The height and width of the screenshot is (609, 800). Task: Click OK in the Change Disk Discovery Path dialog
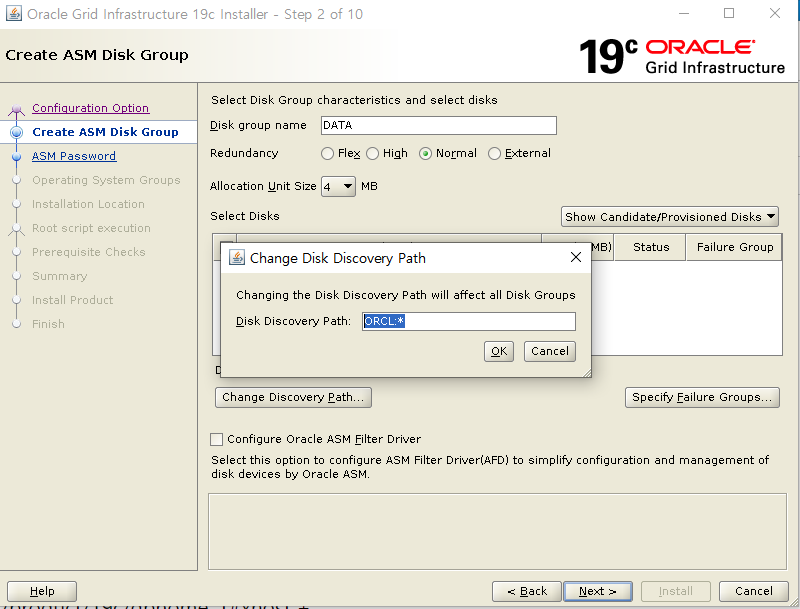click(x=498, y=351)
